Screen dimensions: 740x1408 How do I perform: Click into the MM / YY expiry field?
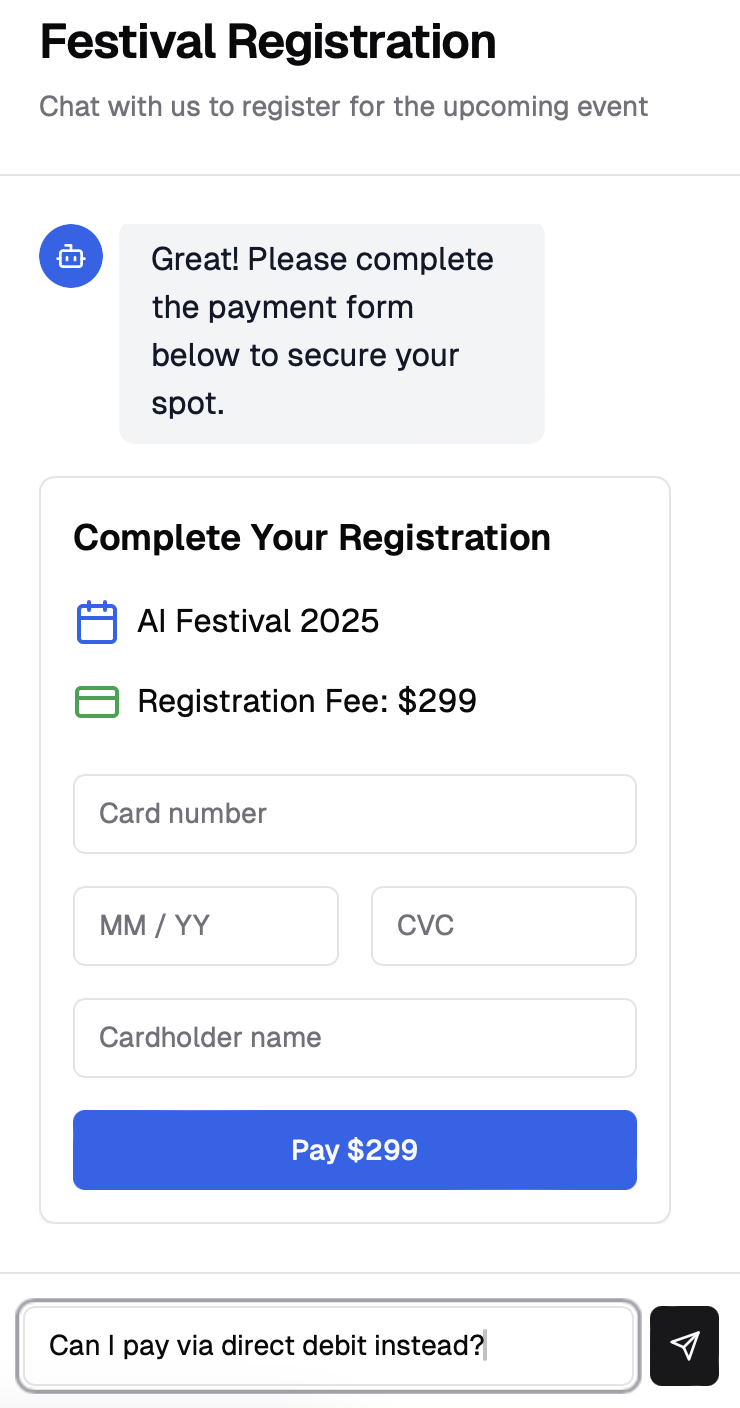point(205,926)
